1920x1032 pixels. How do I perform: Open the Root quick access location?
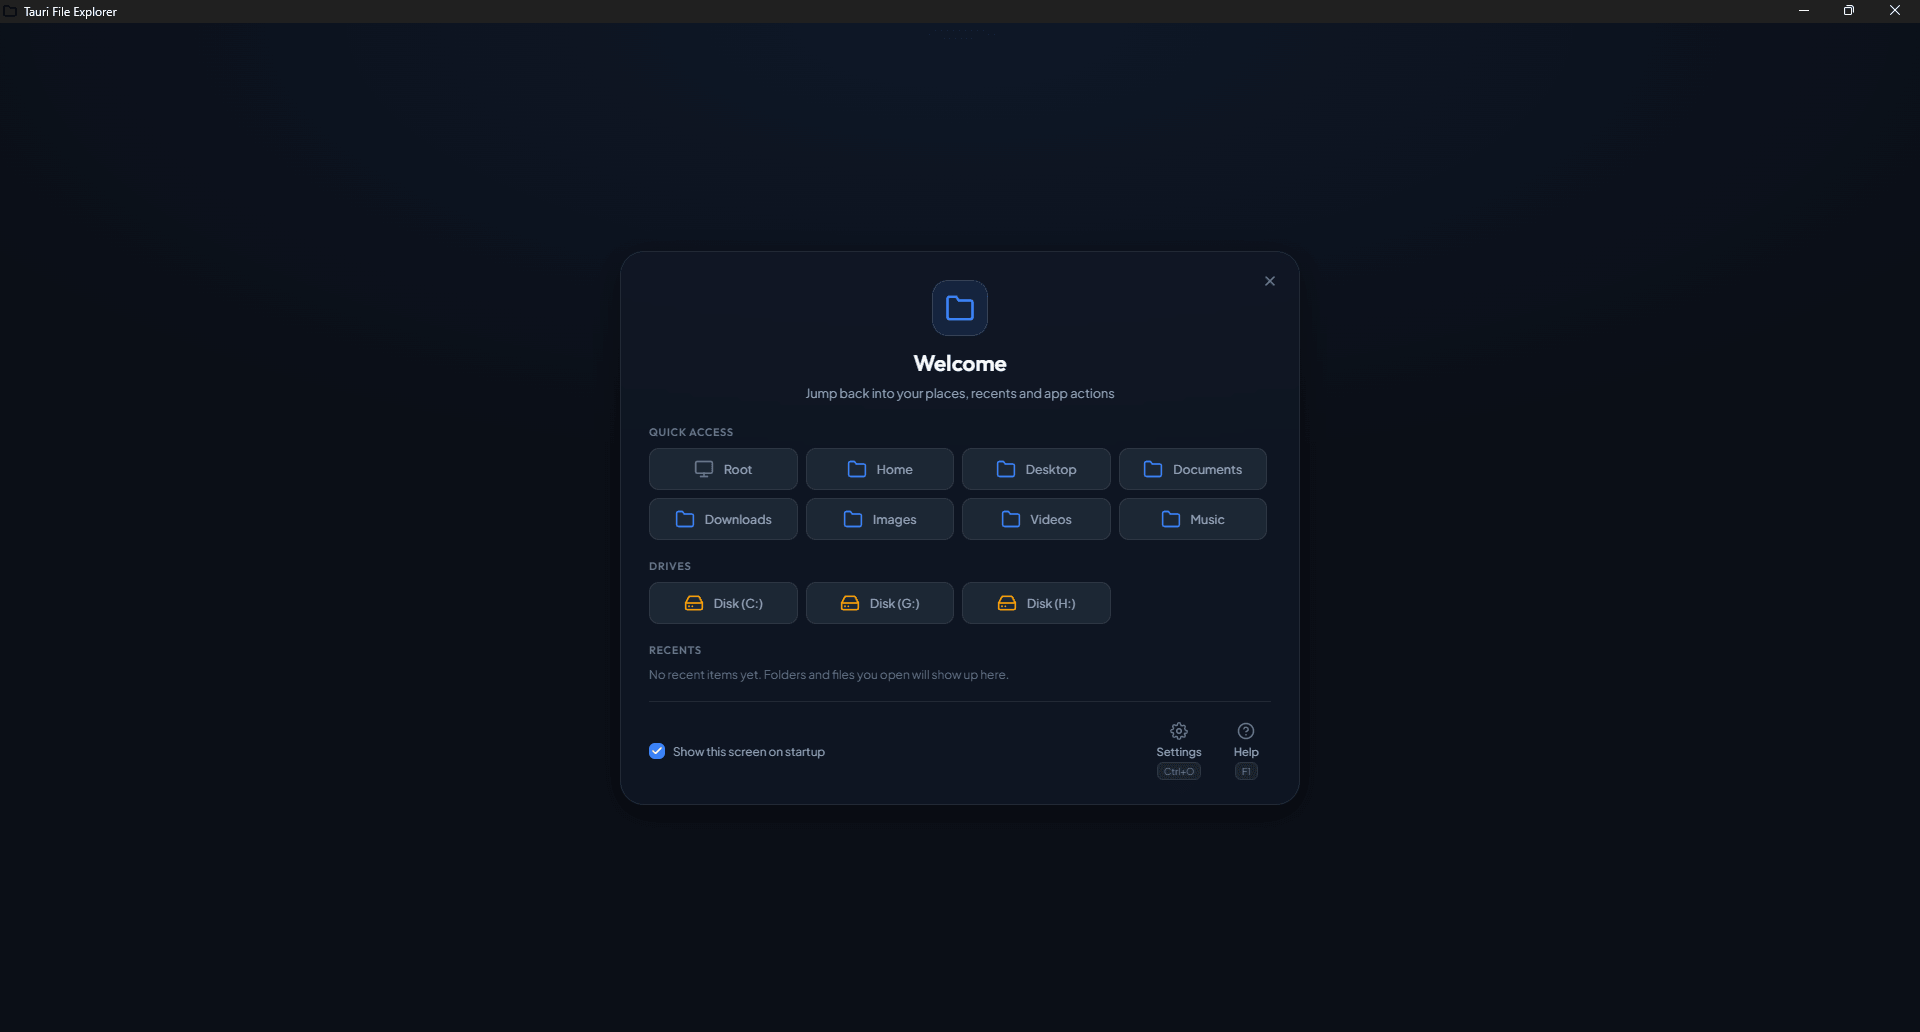tap(723, 469)
